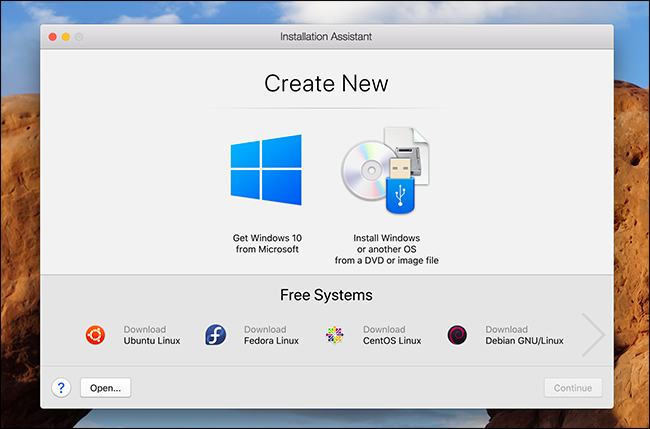This screenshot has width=650, height=429.
Task: Select the Windows 10 logo icon
Action: click(266, 170)
